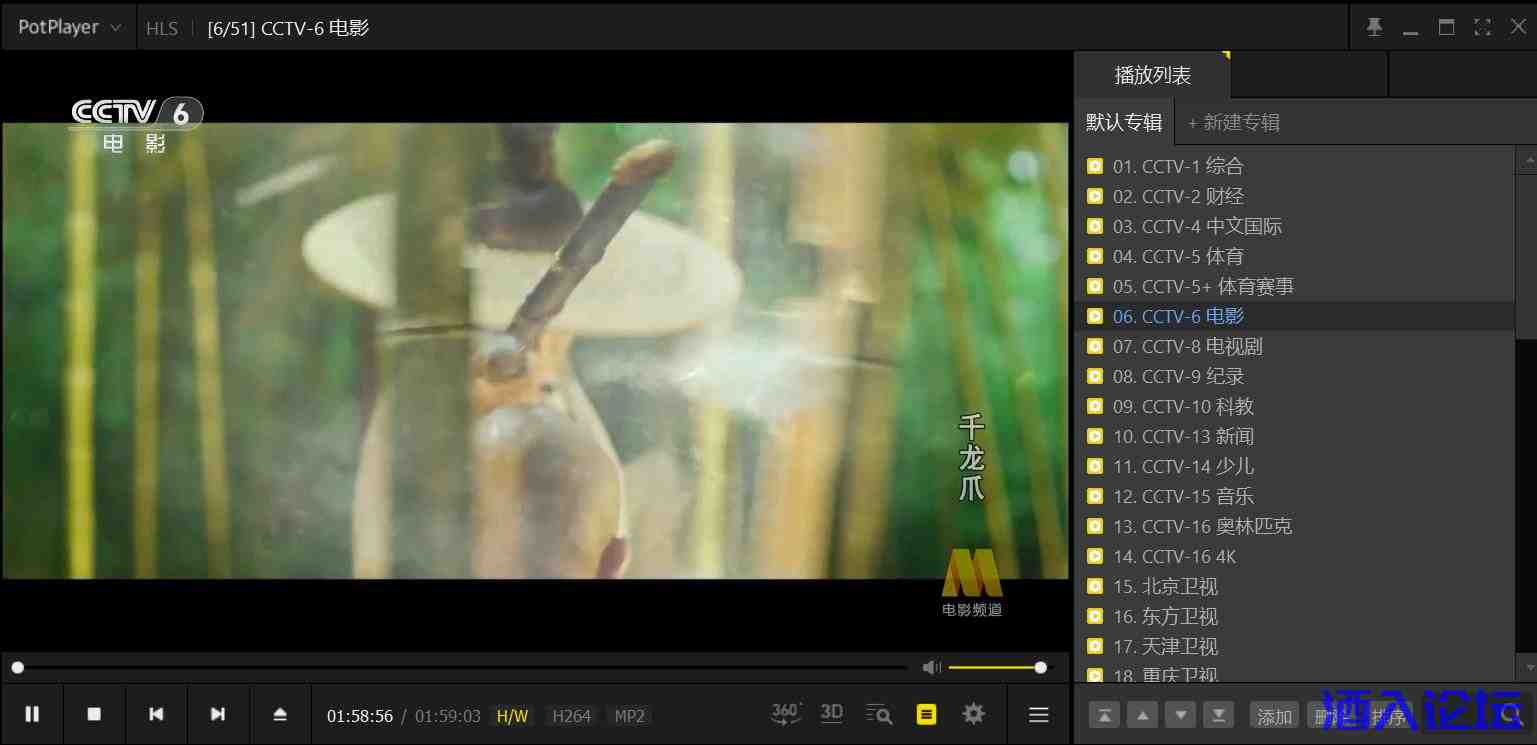Image resolution: width=1537 pixels, height=745 pixels.
Task: Open the PotPlayer main menu dropdown
Action: point(68,27)
